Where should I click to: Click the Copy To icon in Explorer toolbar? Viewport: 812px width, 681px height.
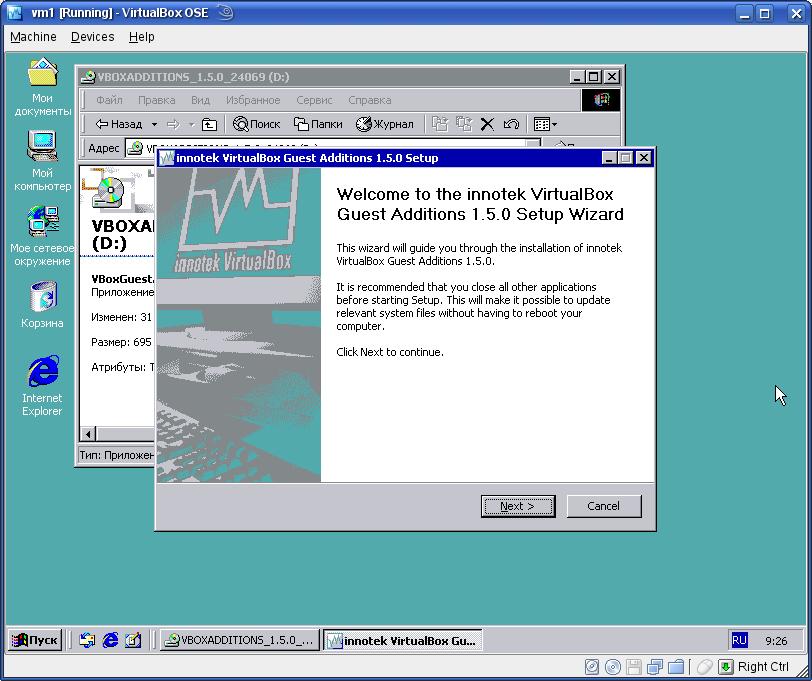tap(463, 124)
